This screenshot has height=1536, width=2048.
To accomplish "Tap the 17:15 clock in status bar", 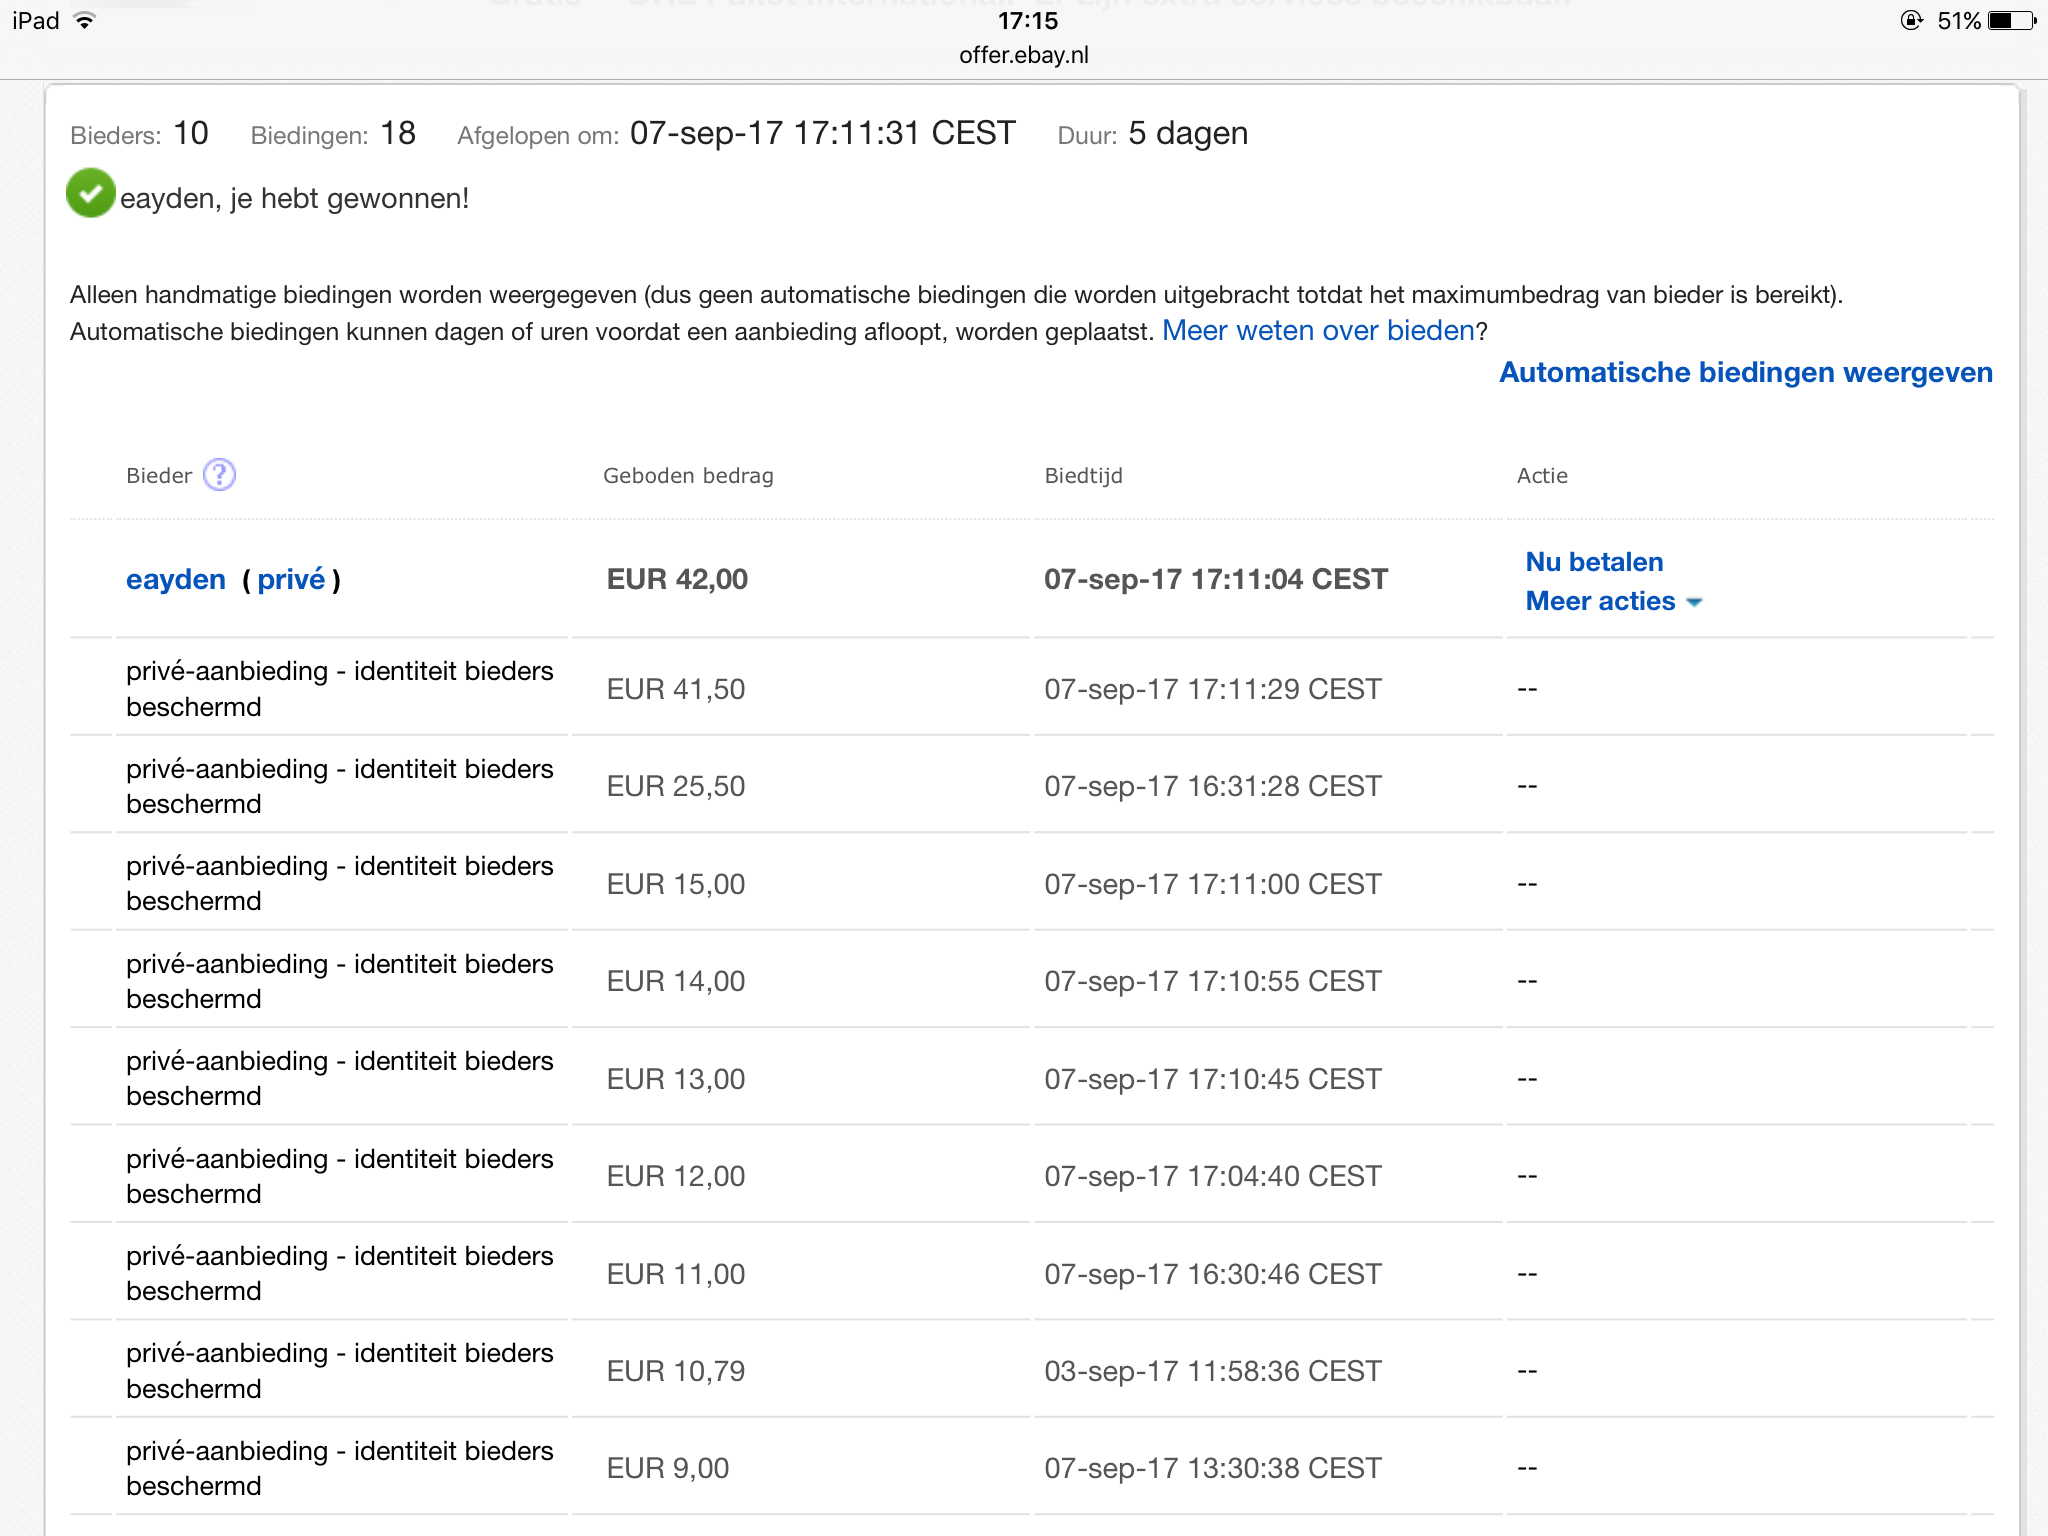I will (1027, 21).
